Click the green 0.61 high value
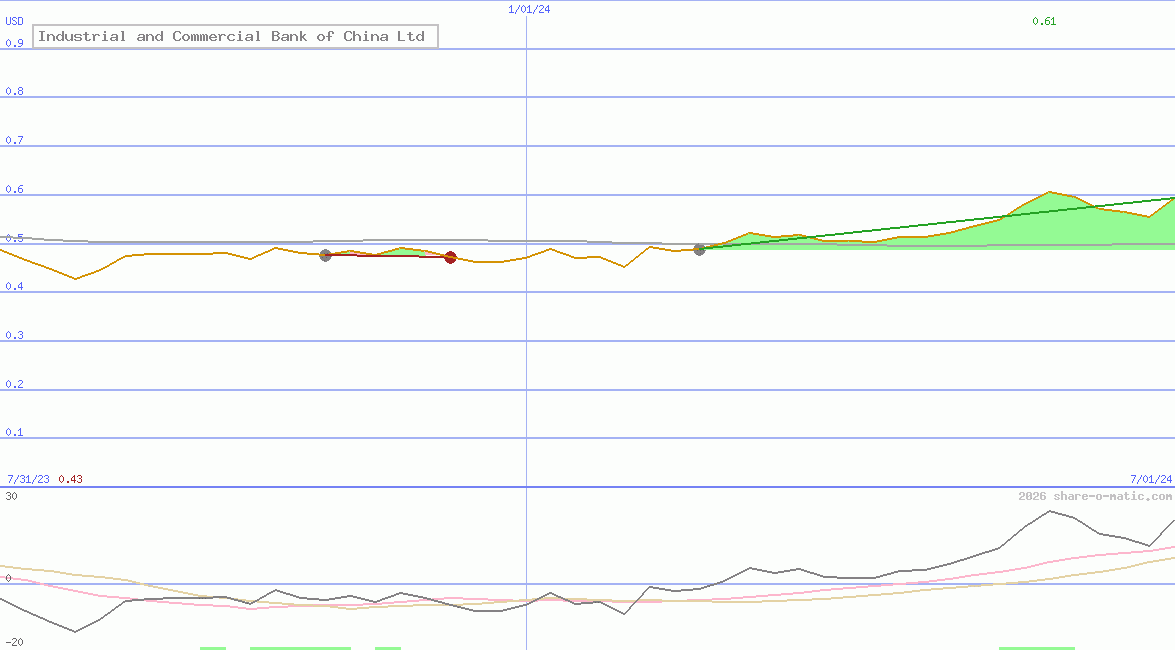This screenshot has width=1175, height=650. coord(1044,21)
